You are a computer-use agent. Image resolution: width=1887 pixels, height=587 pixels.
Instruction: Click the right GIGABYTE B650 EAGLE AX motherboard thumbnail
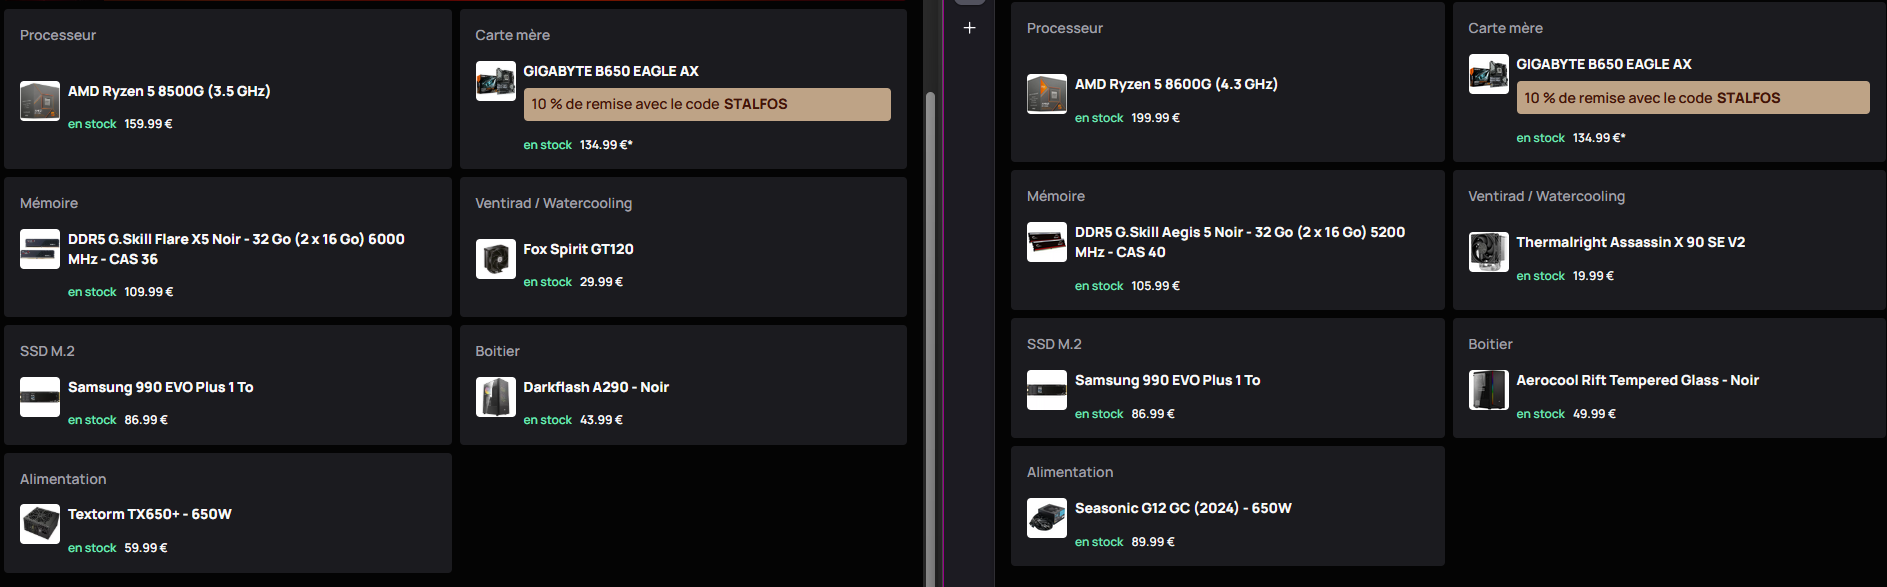pyautogui.click(x=1489, y=74)
